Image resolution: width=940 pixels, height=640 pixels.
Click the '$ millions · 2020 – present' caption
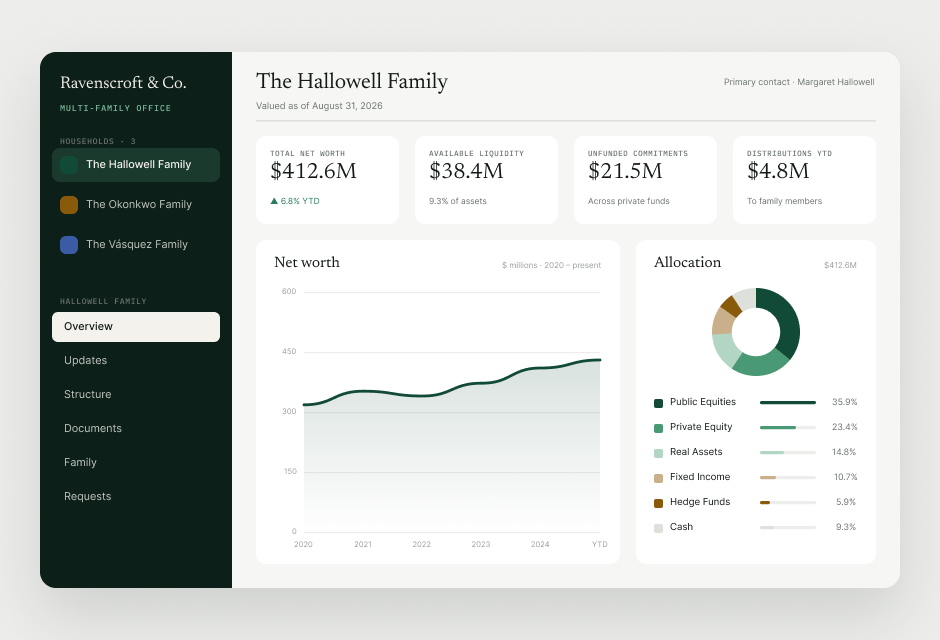click(552, 265)
